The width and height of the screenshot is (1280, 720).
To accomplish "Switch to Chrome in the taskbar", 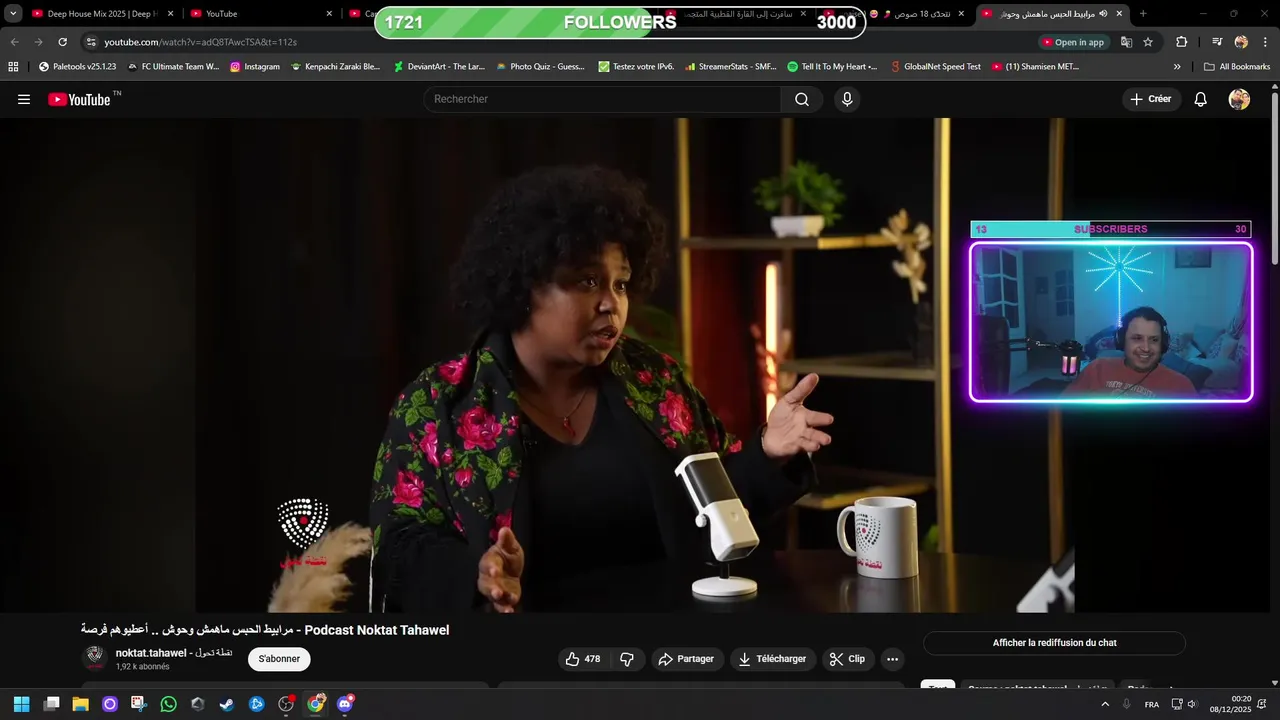I will pyautogui.click(x=315, y=704).
